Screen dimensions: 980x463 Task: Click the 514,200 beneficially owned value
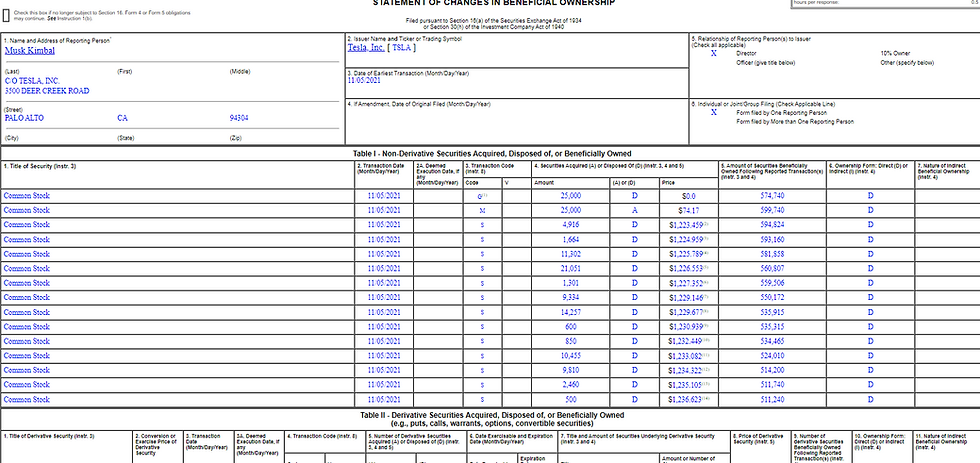(772, 370)
